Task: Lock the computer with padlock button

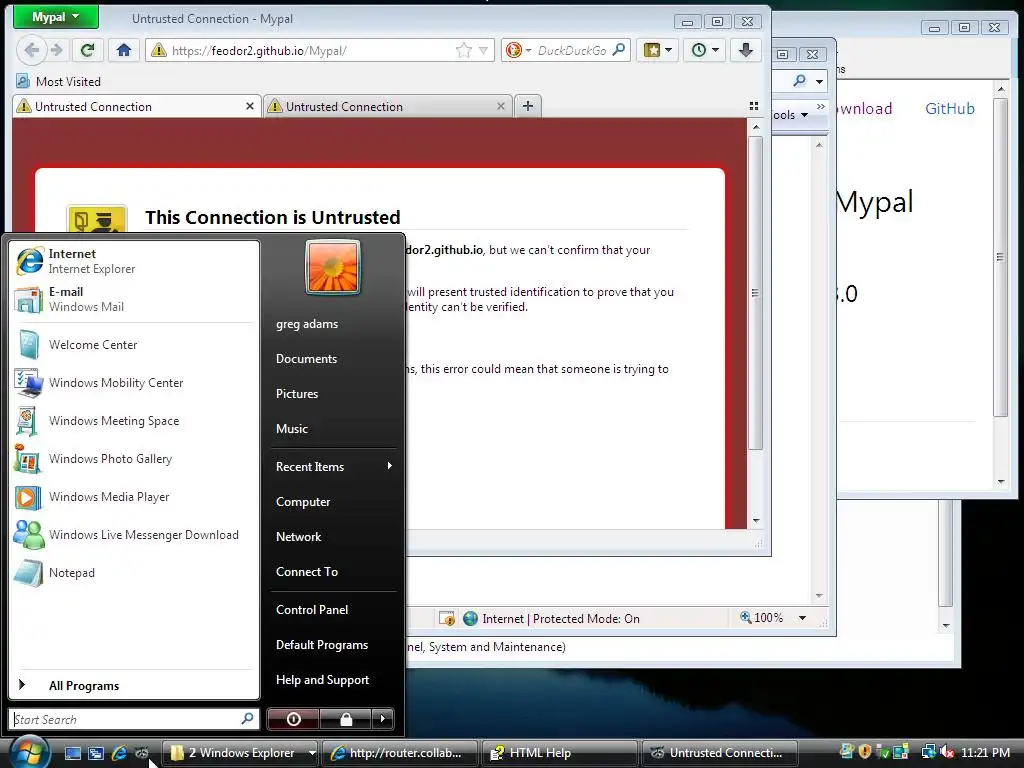Action: coord(345,719)
